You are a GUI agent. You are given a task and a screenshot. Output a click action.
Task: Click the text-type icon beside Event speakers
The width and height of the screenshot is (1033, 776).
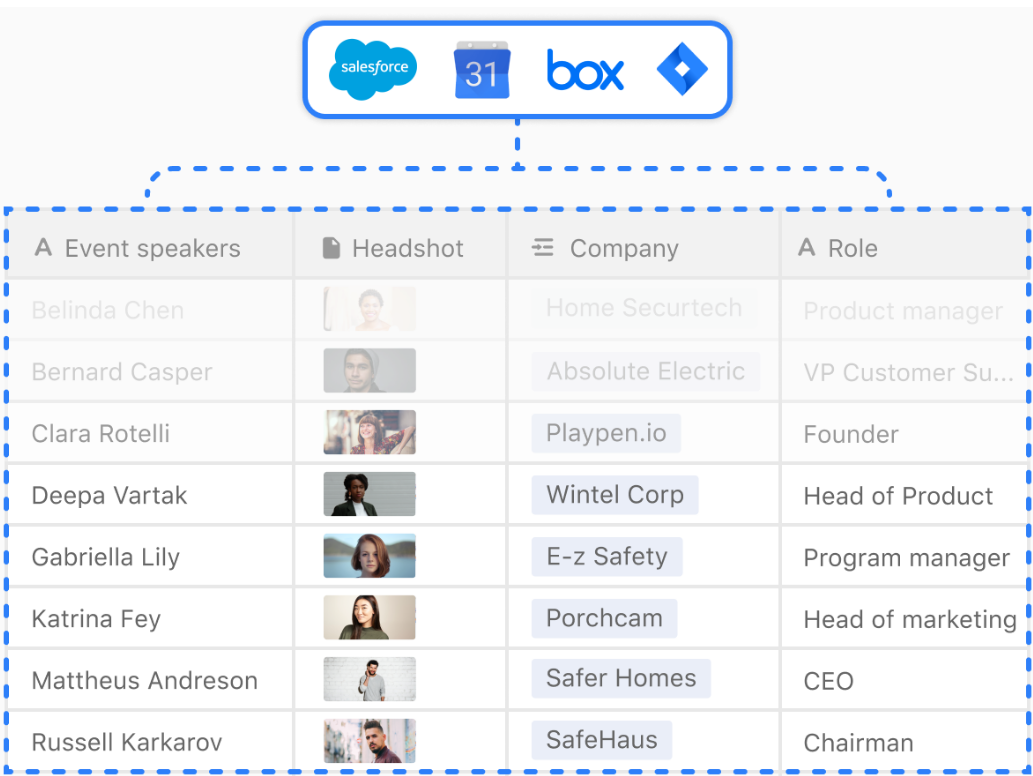pos(43,248)
